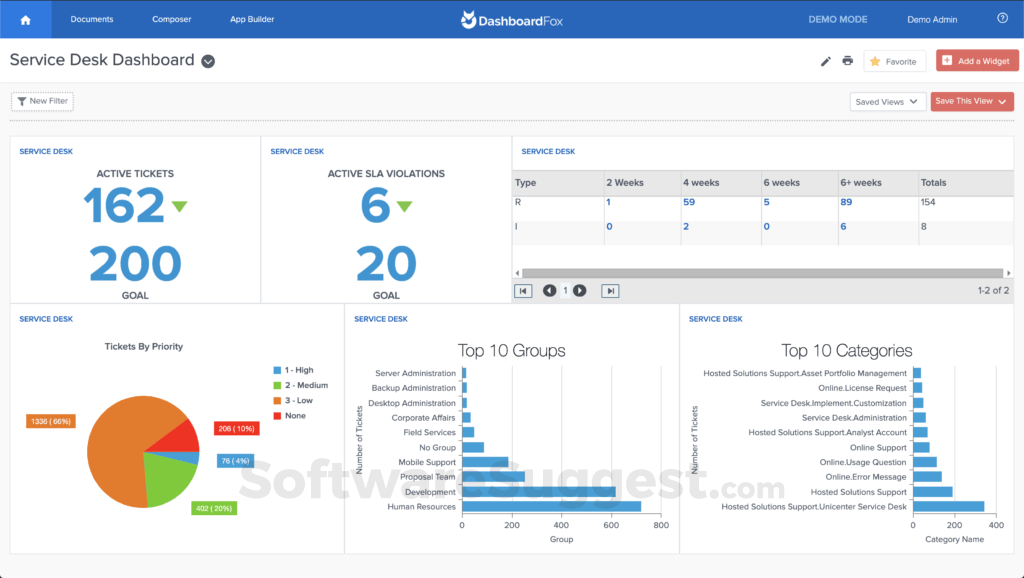
Task: Open the DashboardFox logo in the header
Action: click(511, 18)
